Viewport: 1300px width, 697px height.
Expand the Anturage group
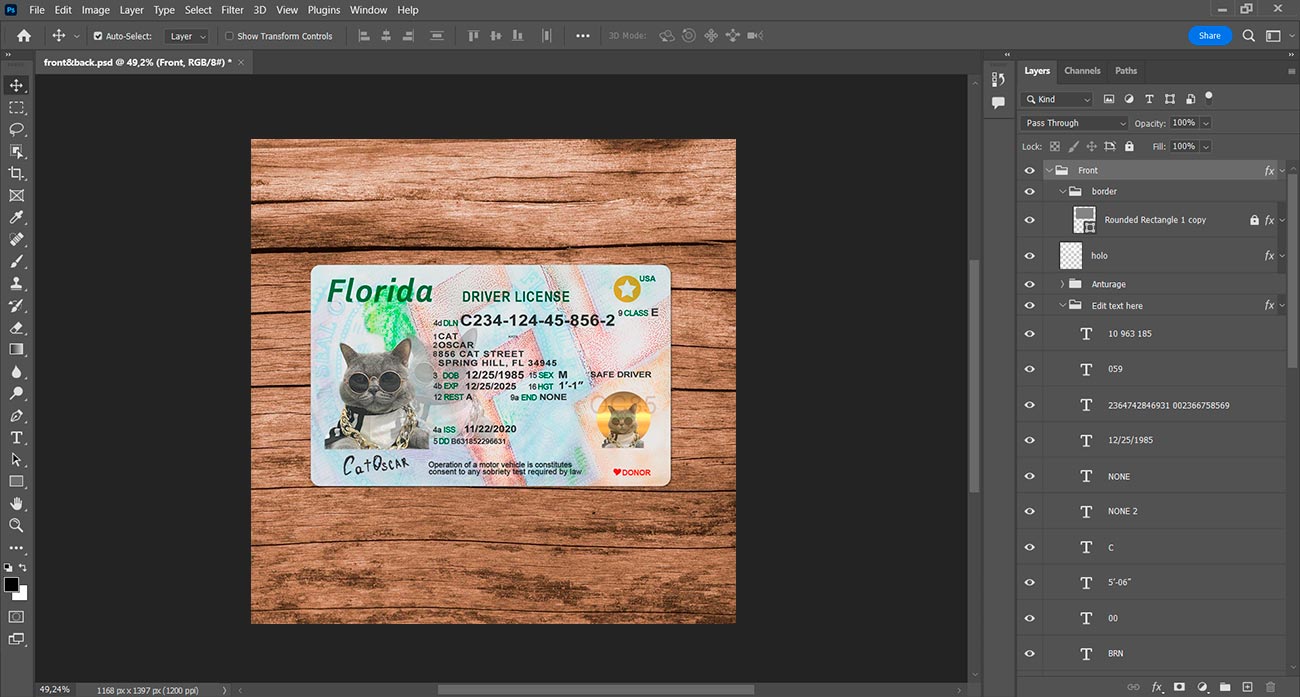coord(1063,284)
